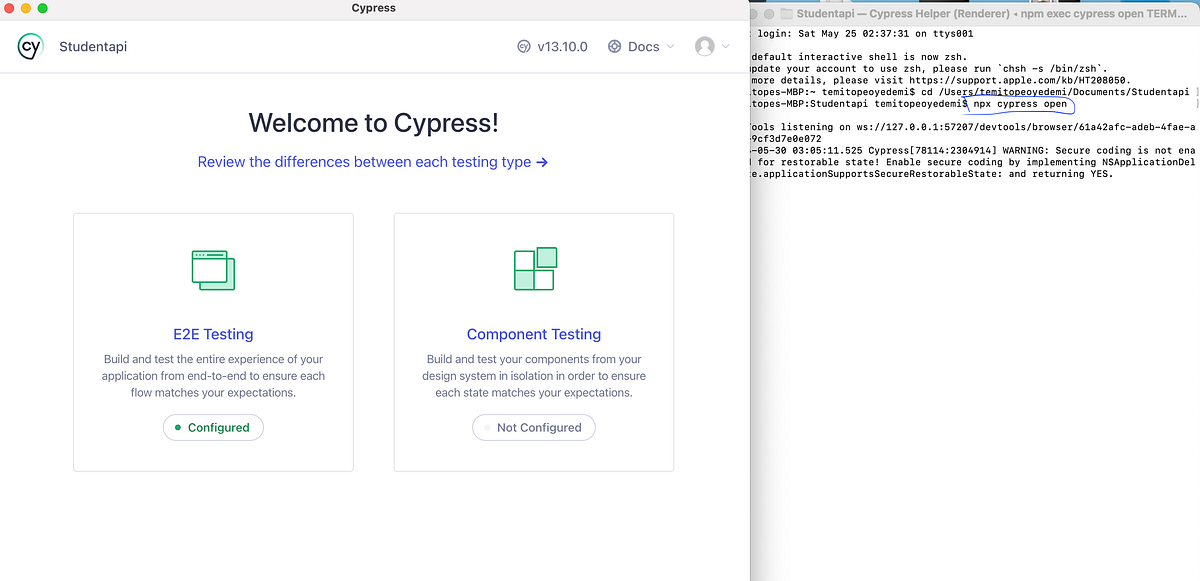1200x581 pixels.
Task: Open the review testing type differences link
Action: click(373, 161)
